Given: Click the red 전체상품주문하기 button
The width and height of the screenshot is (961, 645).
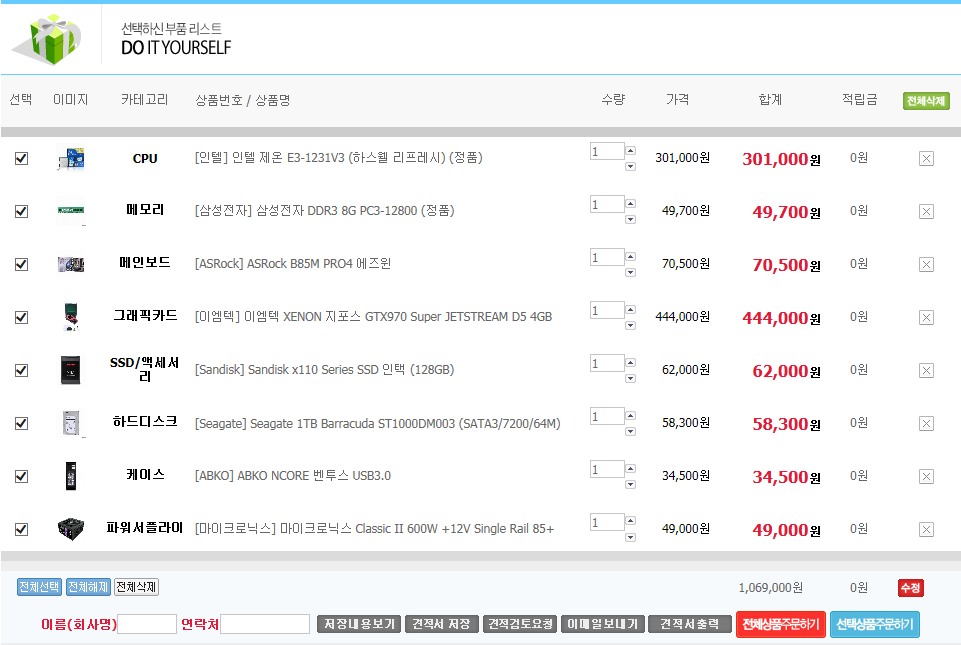Looking at the screenshot, I should (780, 625).
